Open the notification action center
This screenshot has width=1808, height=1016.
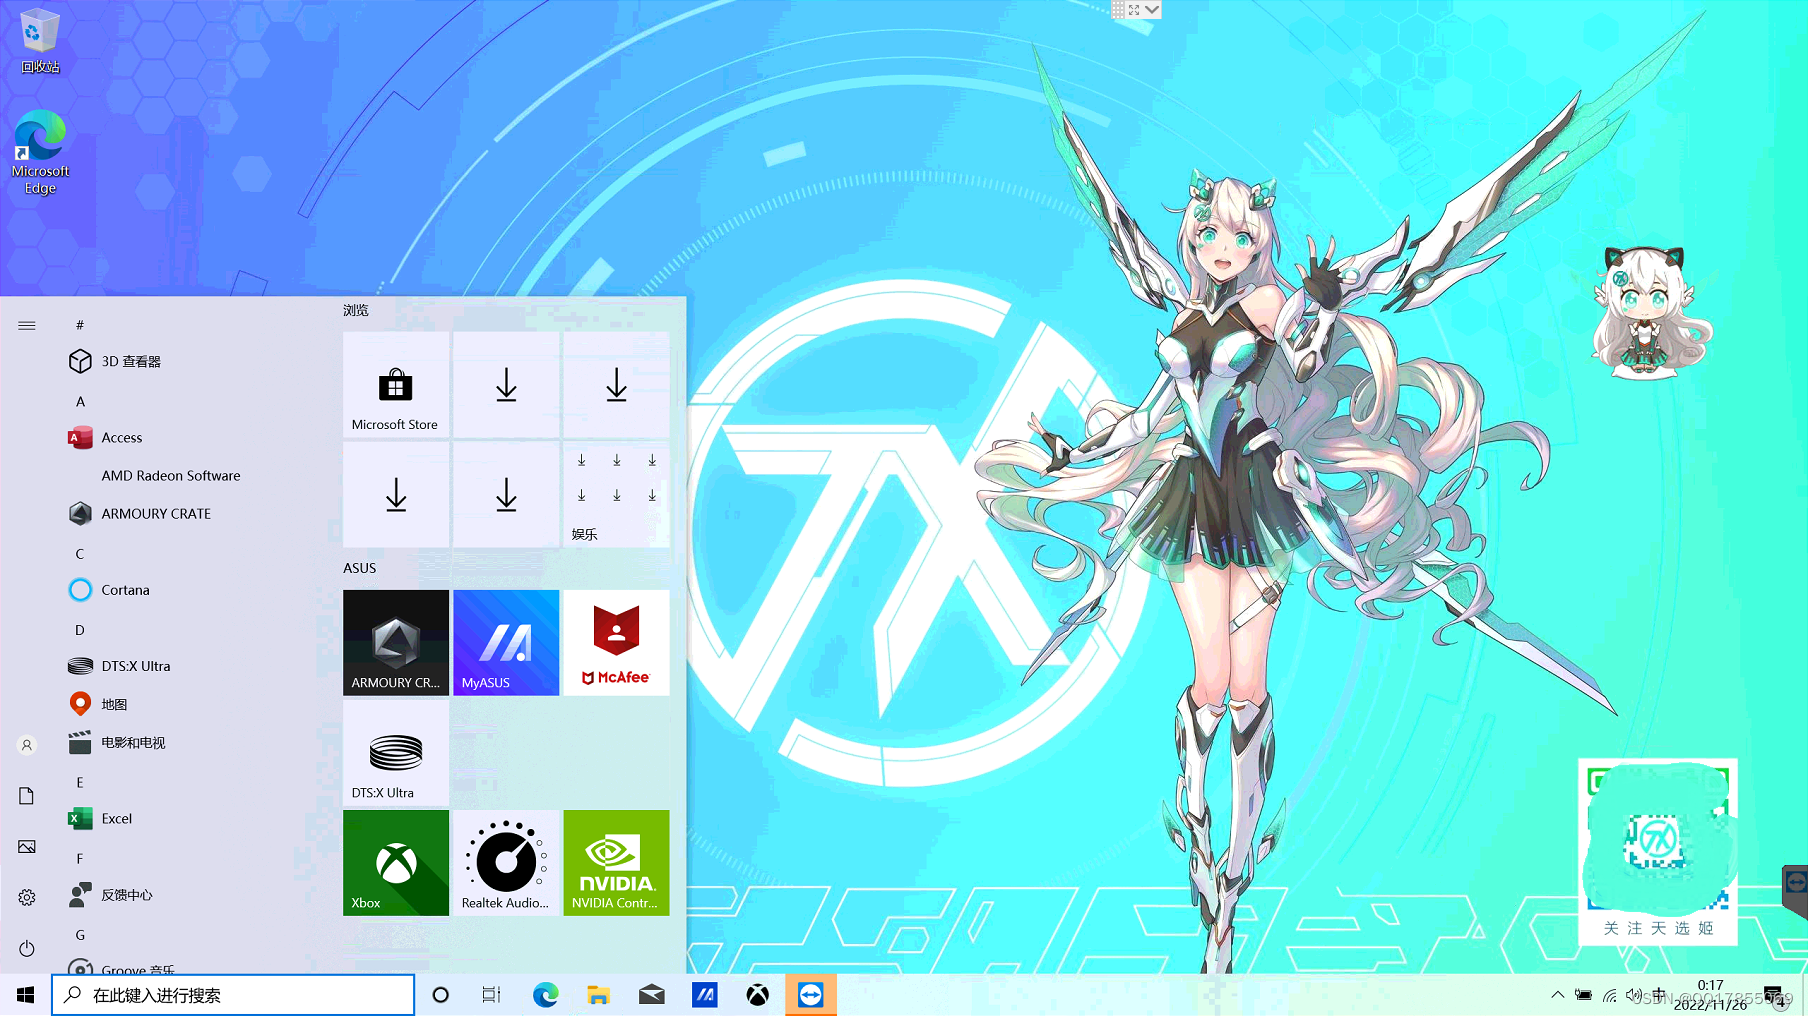coord(1774,995)
